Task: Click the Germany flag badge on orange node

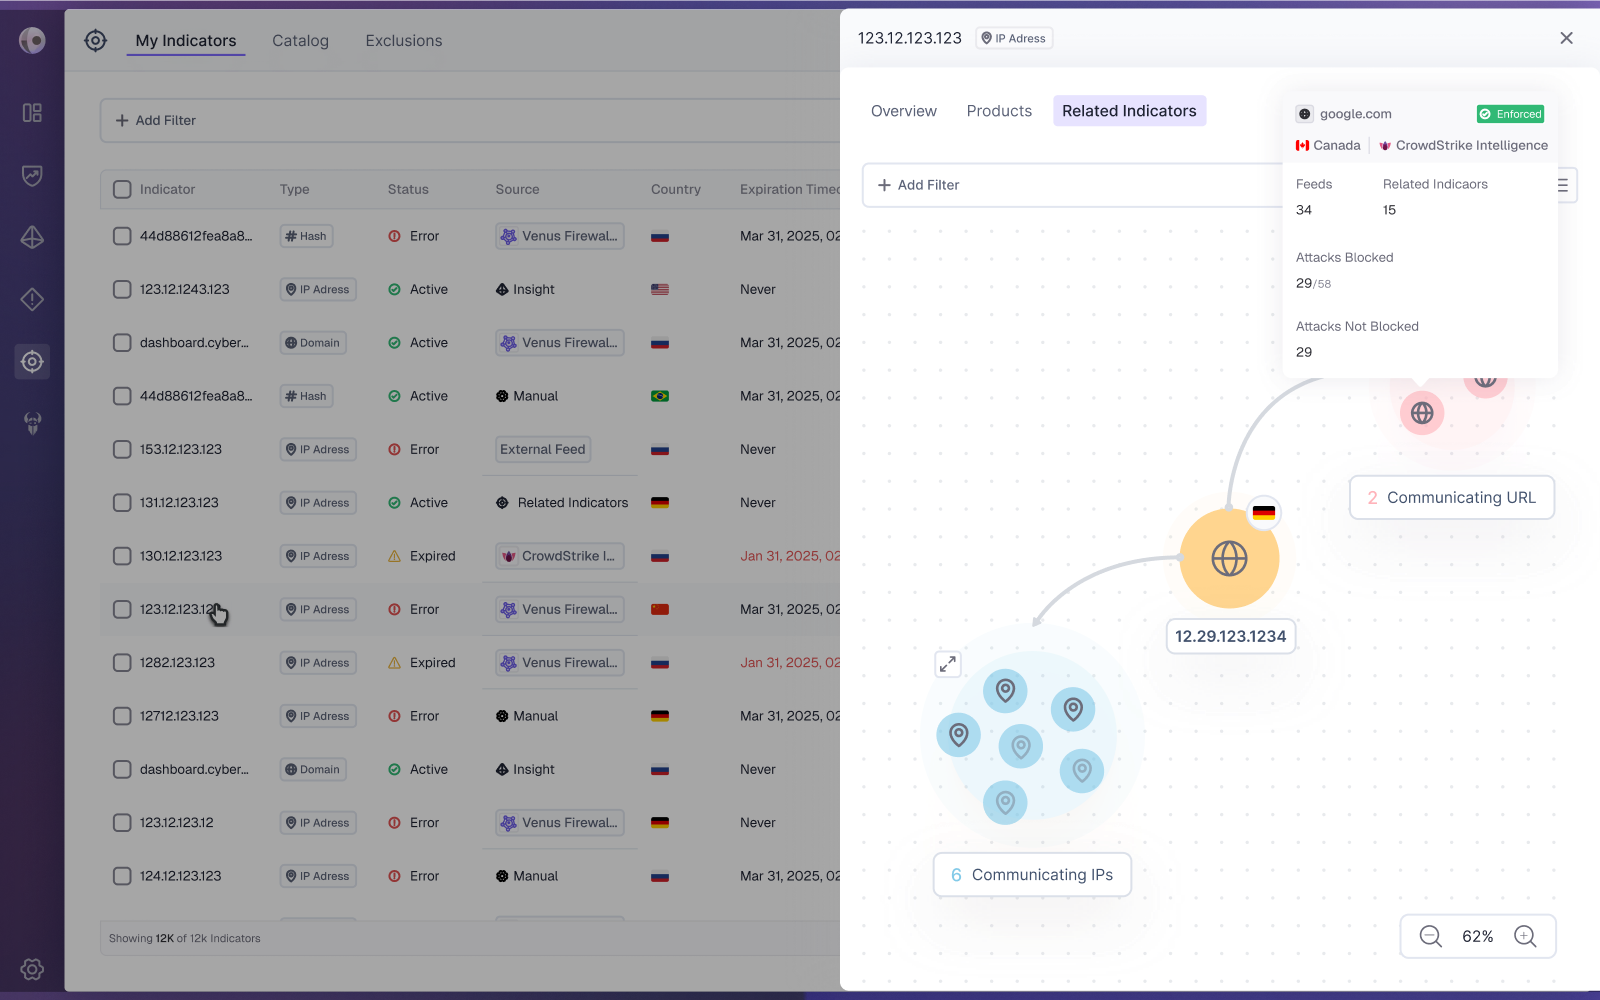Action: coord(1264,513)
